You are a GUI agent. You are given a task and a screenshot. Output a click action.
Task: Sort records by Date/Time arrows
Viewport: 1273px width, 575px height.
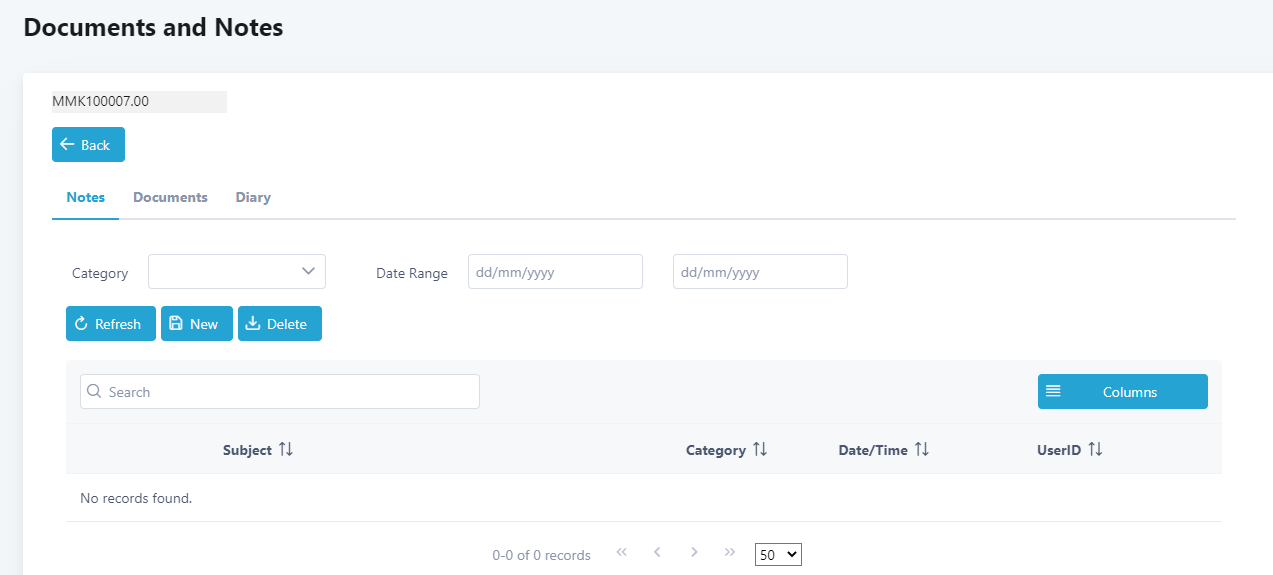coord(922,450)
